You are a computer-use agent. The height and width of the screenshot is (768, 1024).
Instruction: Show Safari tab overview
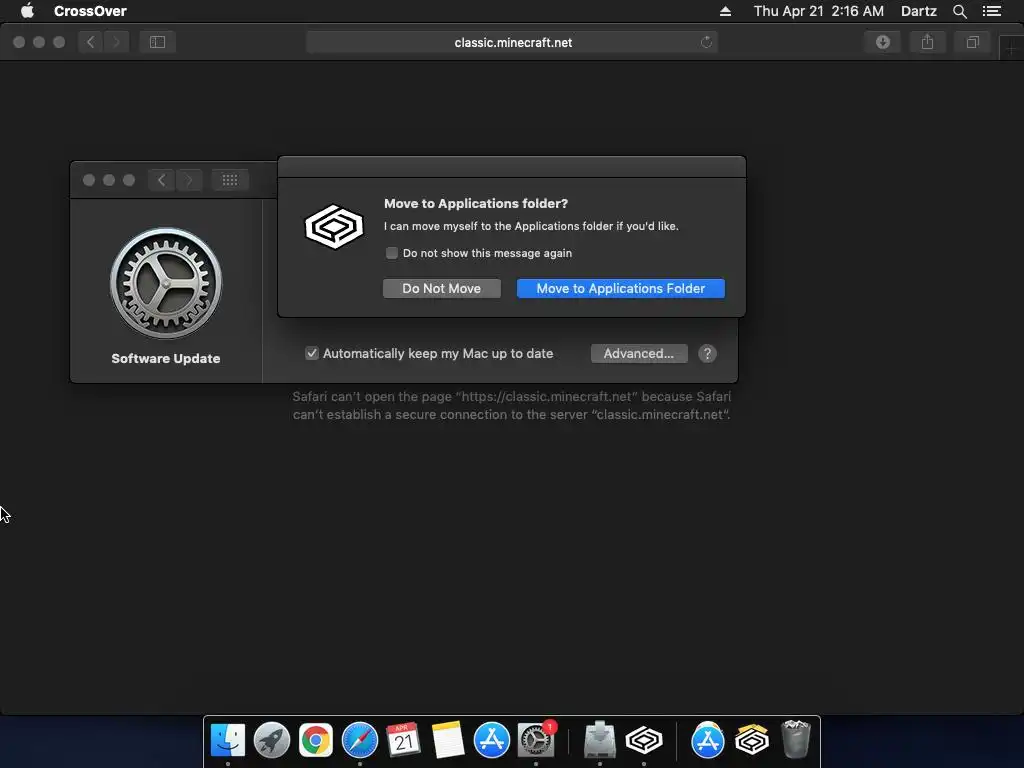pyautogui.click(x=972, y=42)
